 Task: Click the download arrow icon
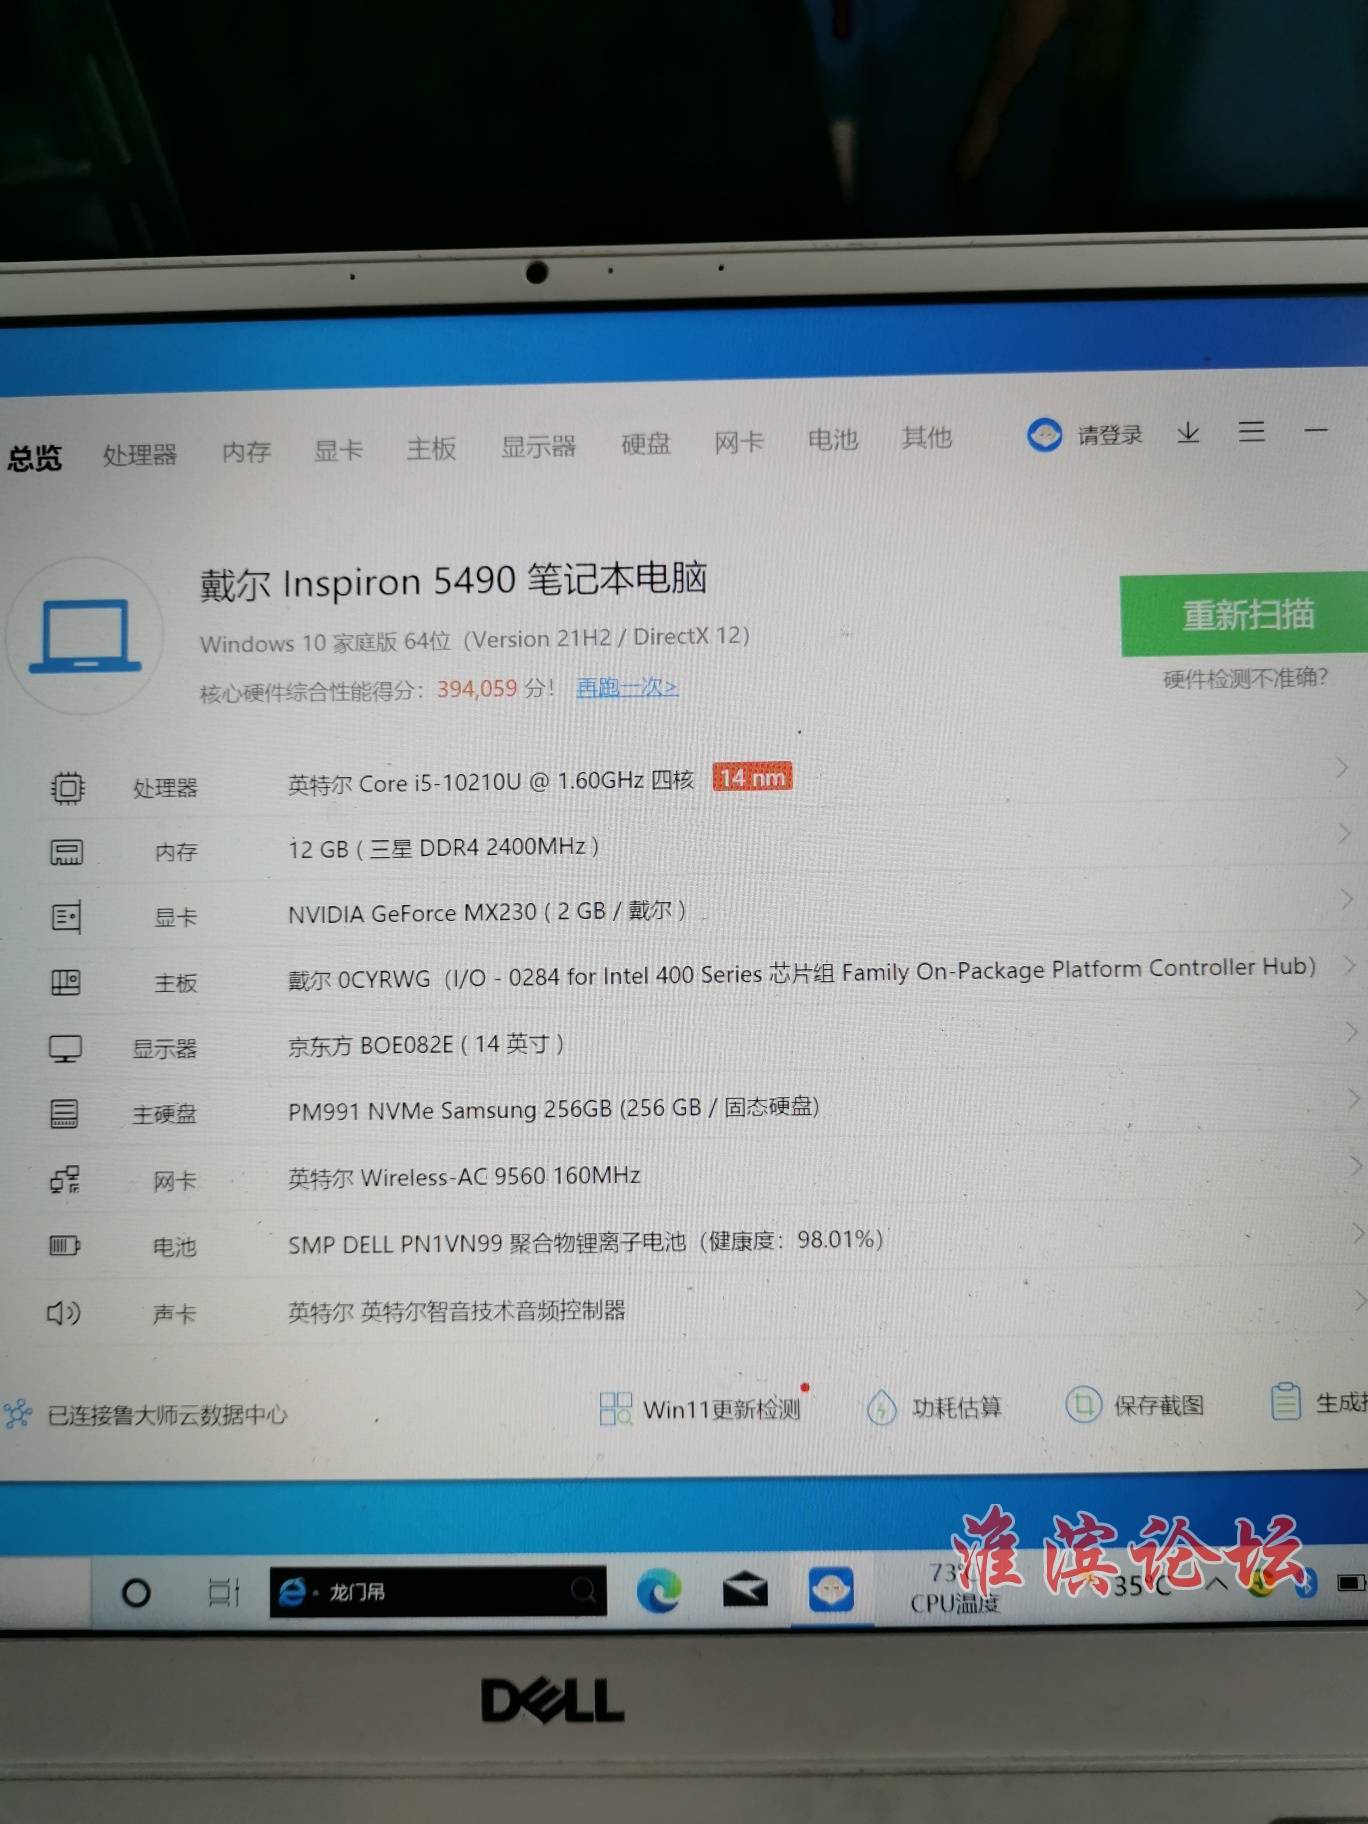[x=1188, y=432]
